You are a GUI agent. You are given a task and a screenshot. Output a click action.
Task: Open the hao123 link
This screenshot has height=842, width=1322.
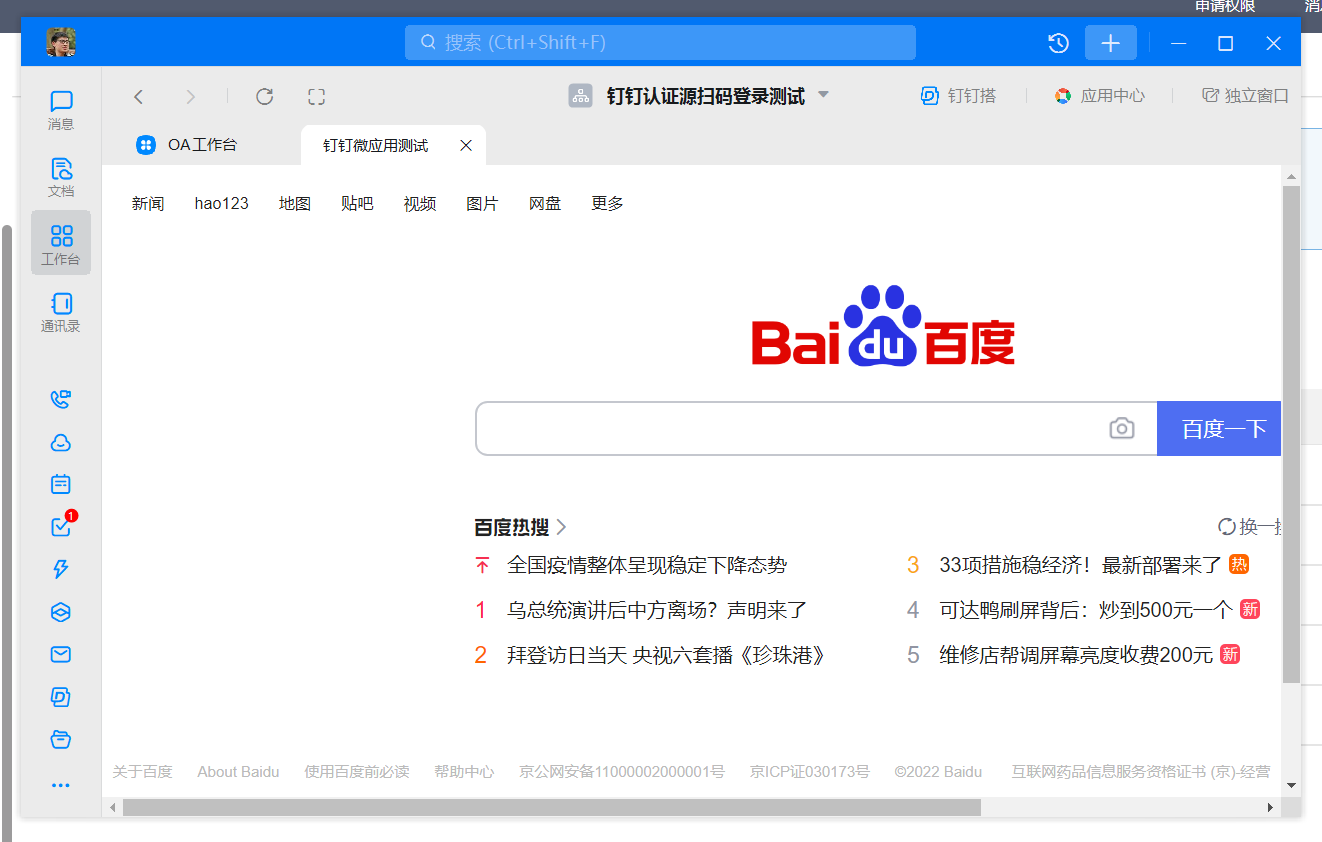[221, 203]
